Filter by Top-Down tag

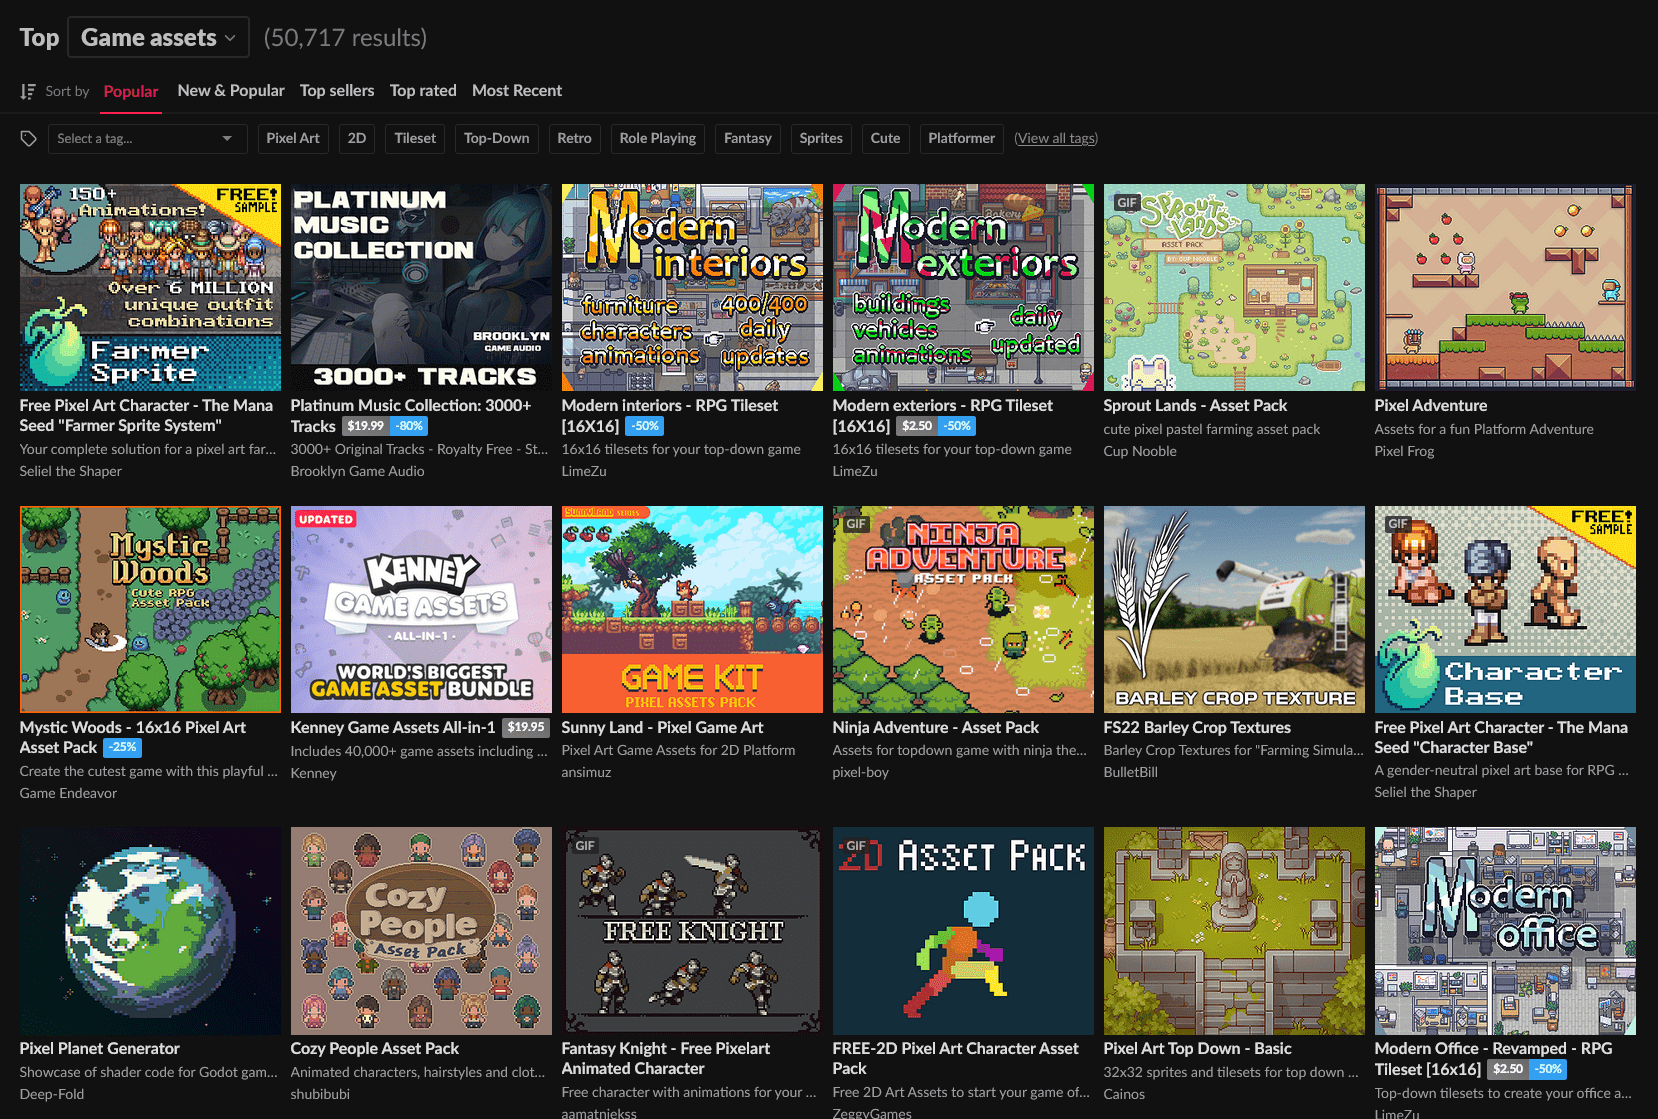[497, 138]
